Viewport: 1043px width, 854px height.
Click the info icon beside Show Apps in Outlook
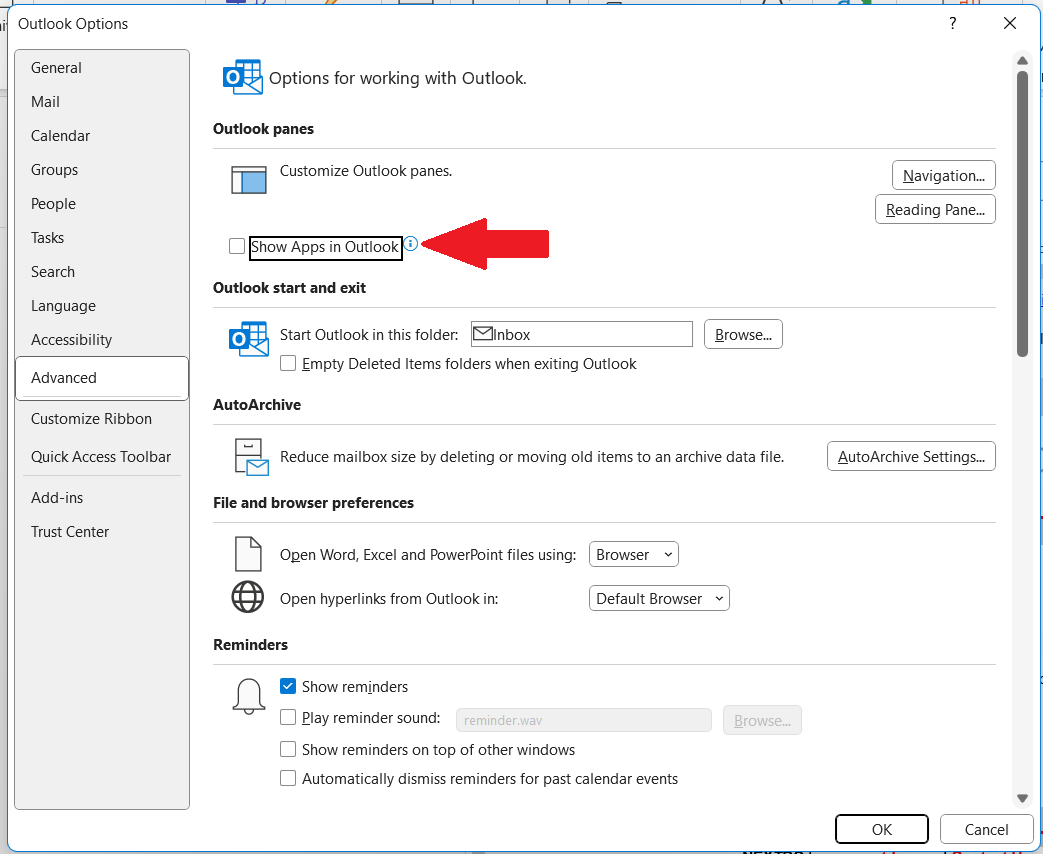click(x=411, y=243)
